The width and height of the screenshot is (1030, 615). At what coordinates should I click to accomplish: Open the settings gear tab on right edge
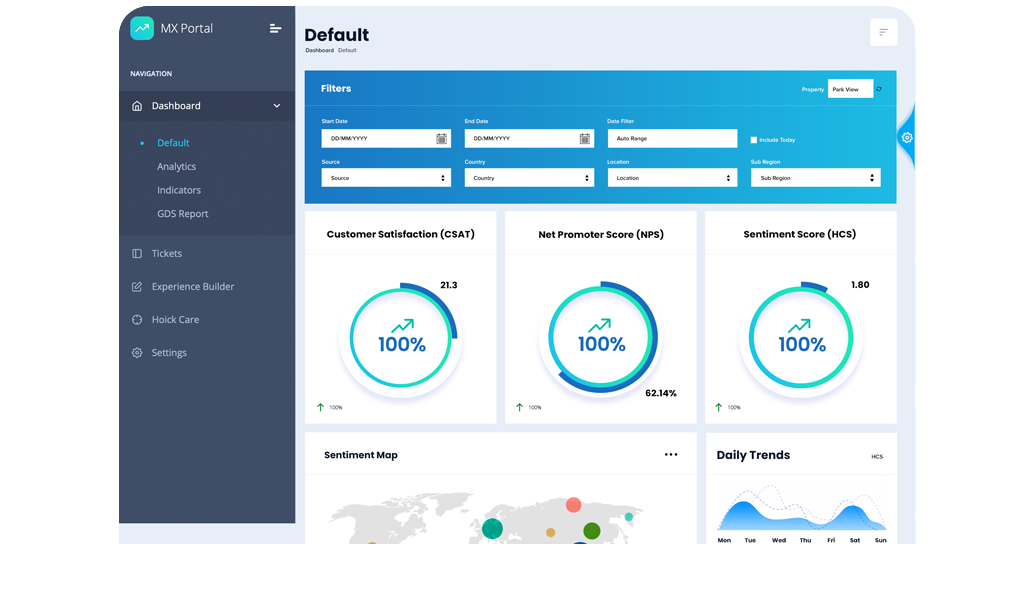coord(907,137)
